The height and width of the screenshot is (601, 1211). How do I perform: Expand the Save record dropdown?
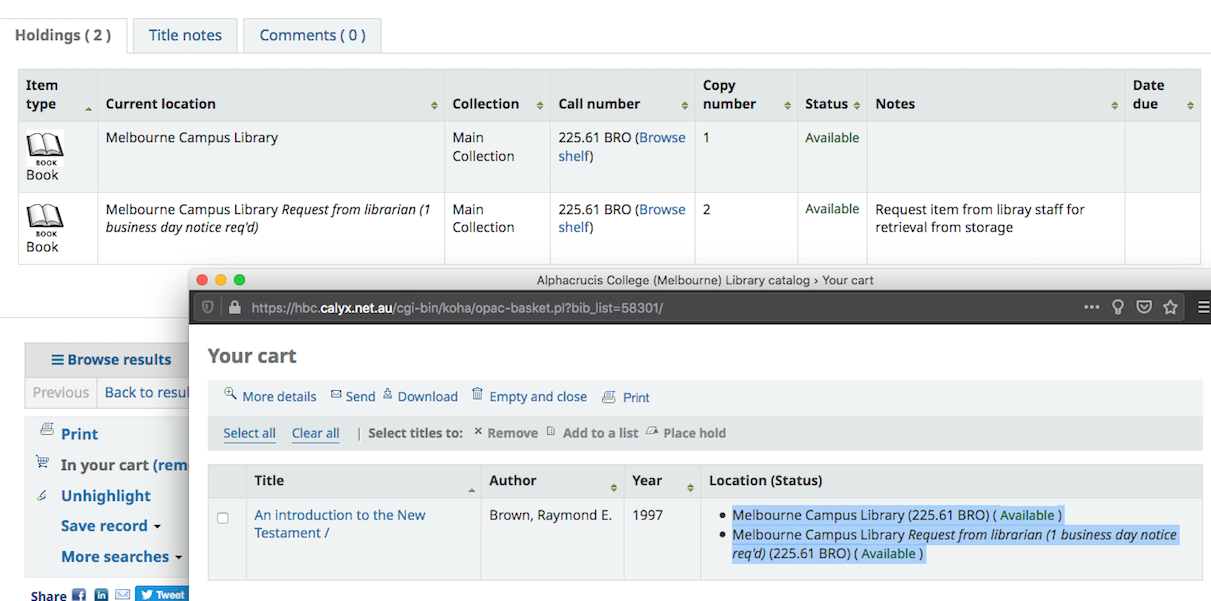click(x=110, y=526)
